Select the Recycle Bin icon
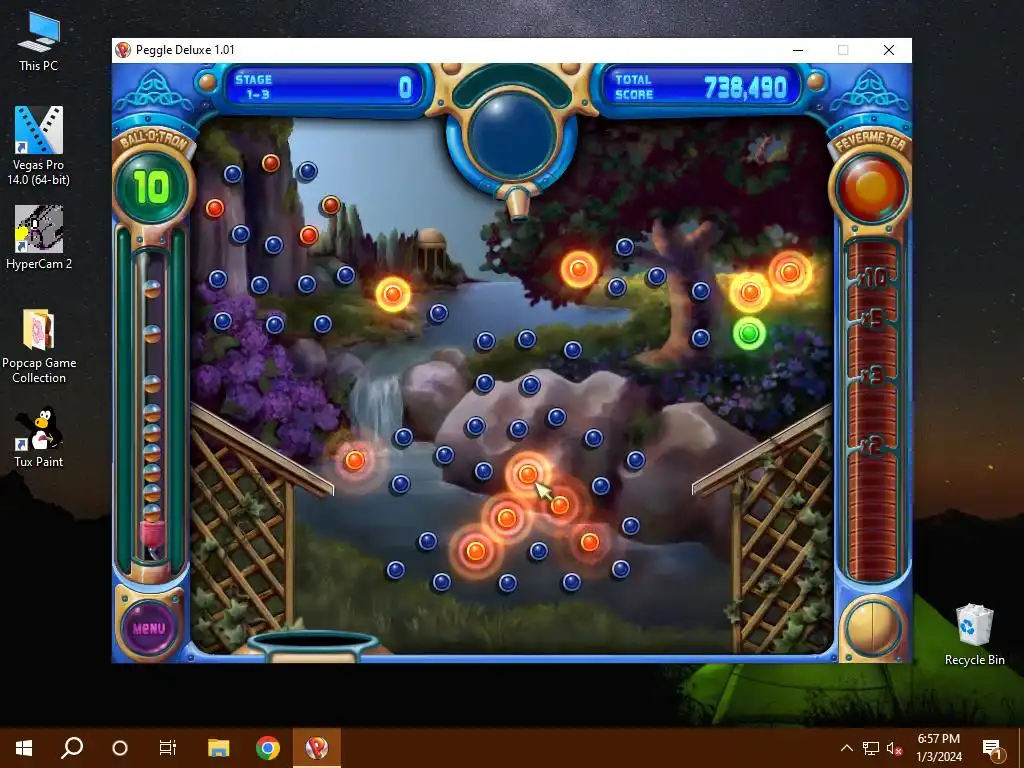 pyautogui.click(x=974, y=635)
